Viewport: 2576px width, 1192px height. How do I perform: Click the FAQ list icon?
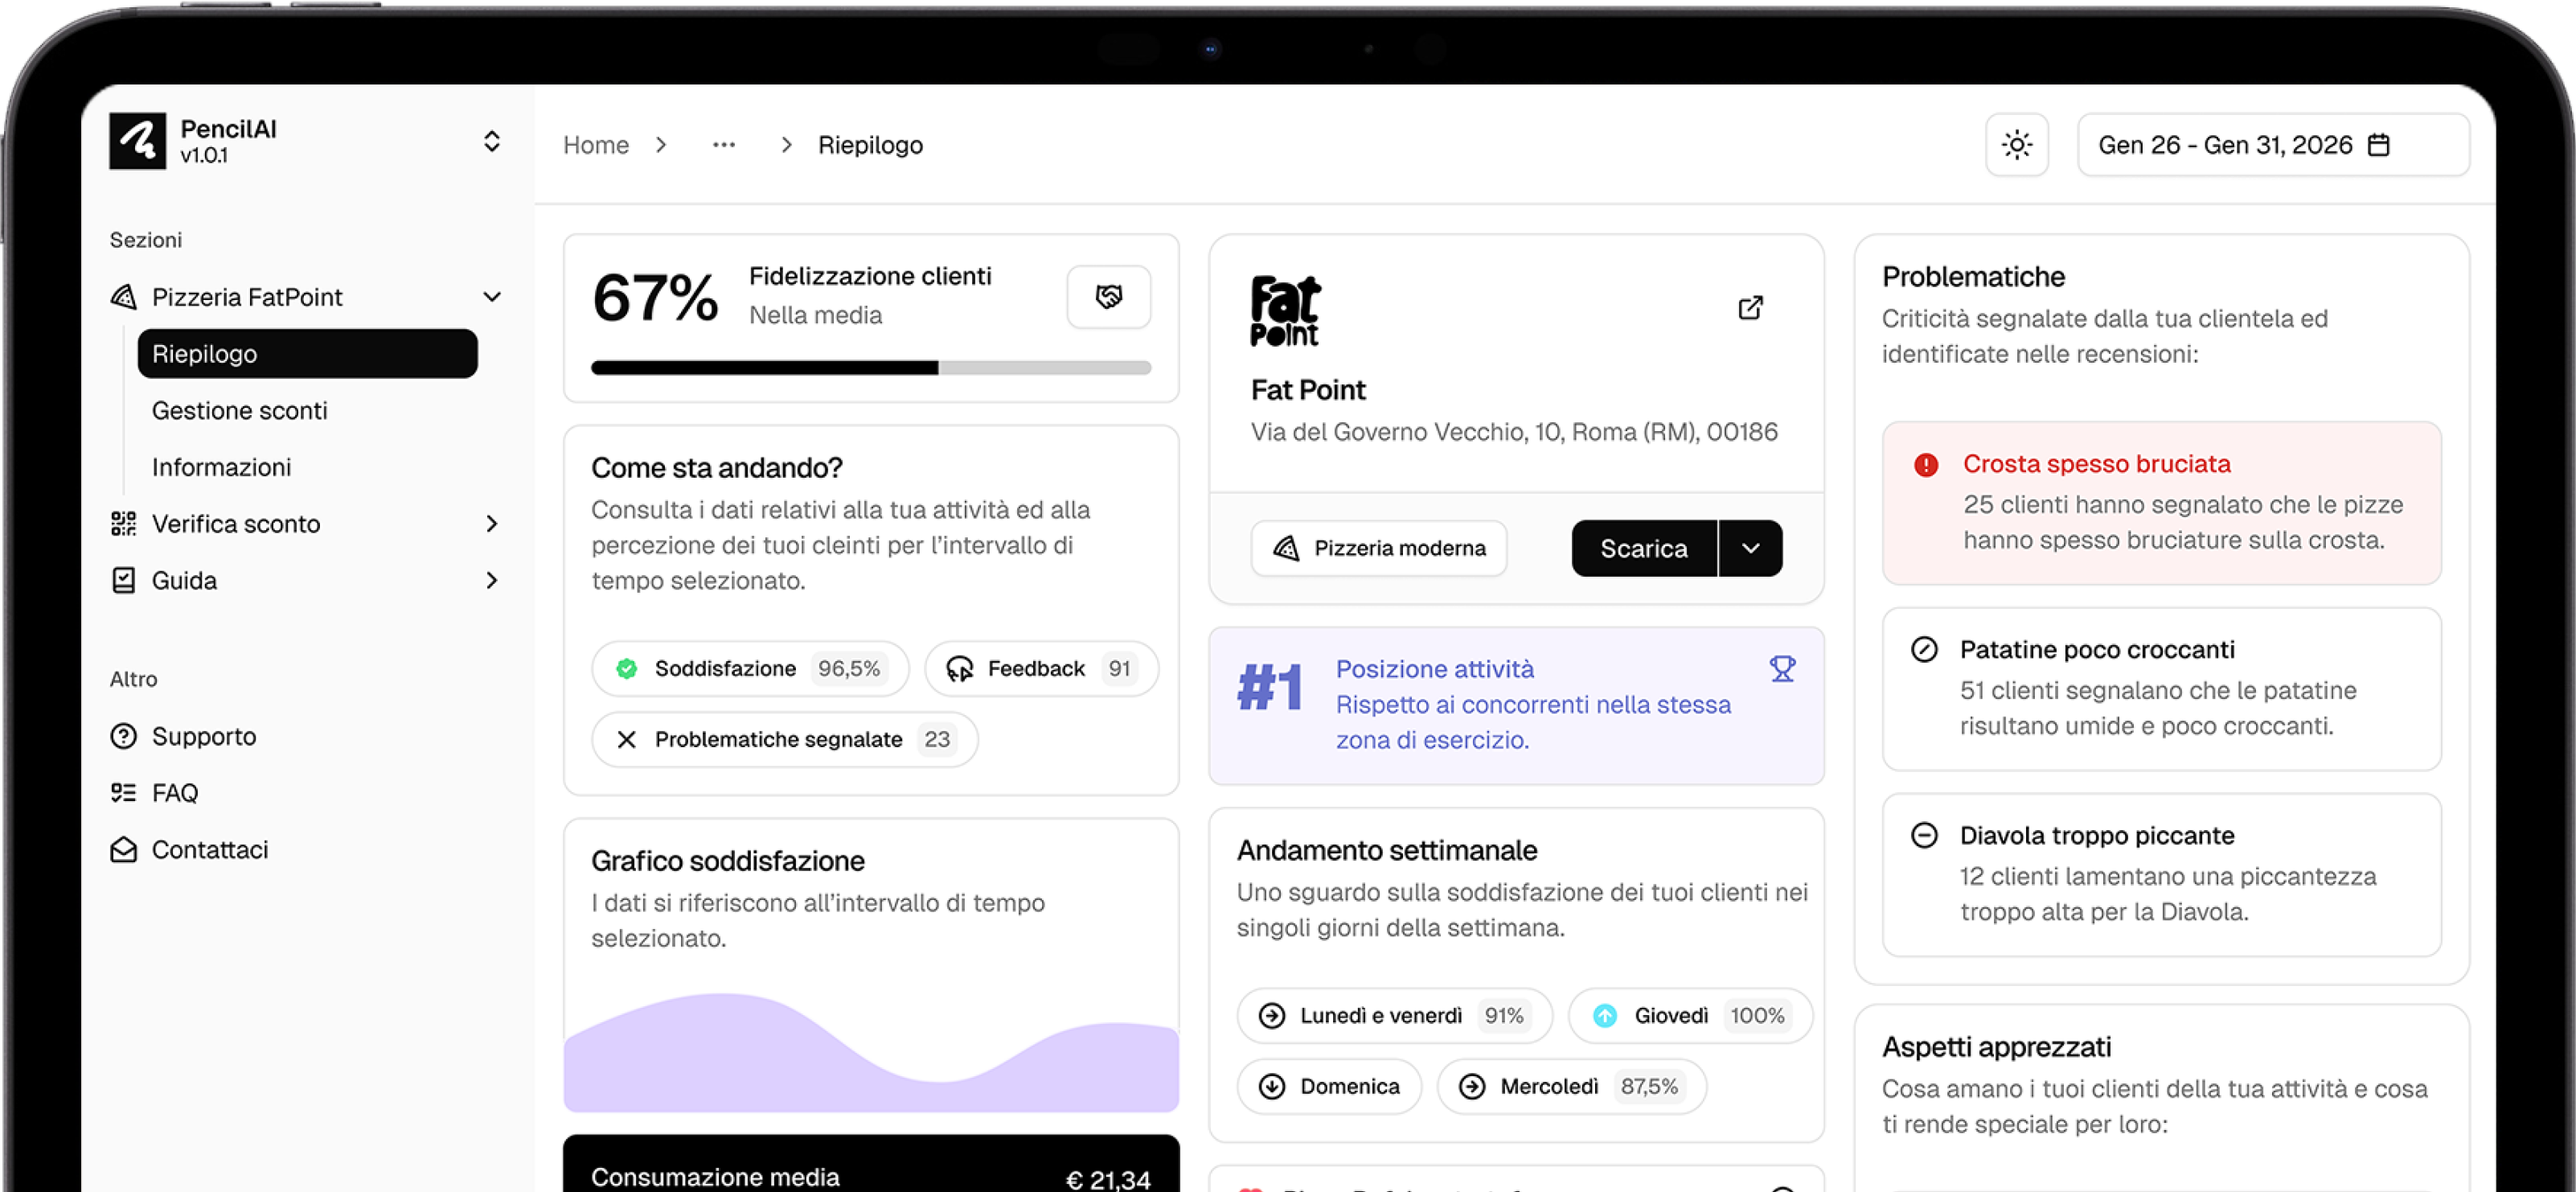[123, 793]
